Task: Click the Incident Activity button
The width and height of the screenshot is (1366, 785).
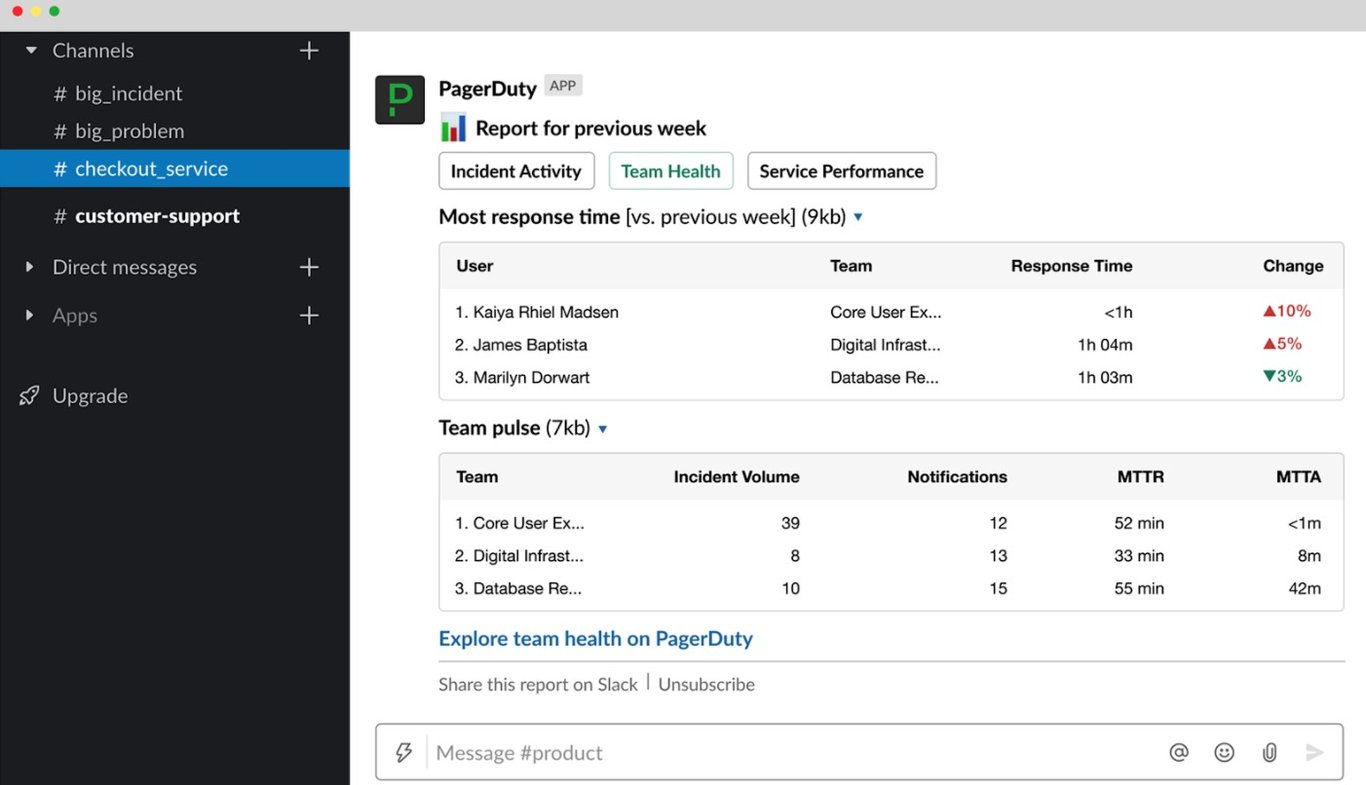Action: (516, 170)
